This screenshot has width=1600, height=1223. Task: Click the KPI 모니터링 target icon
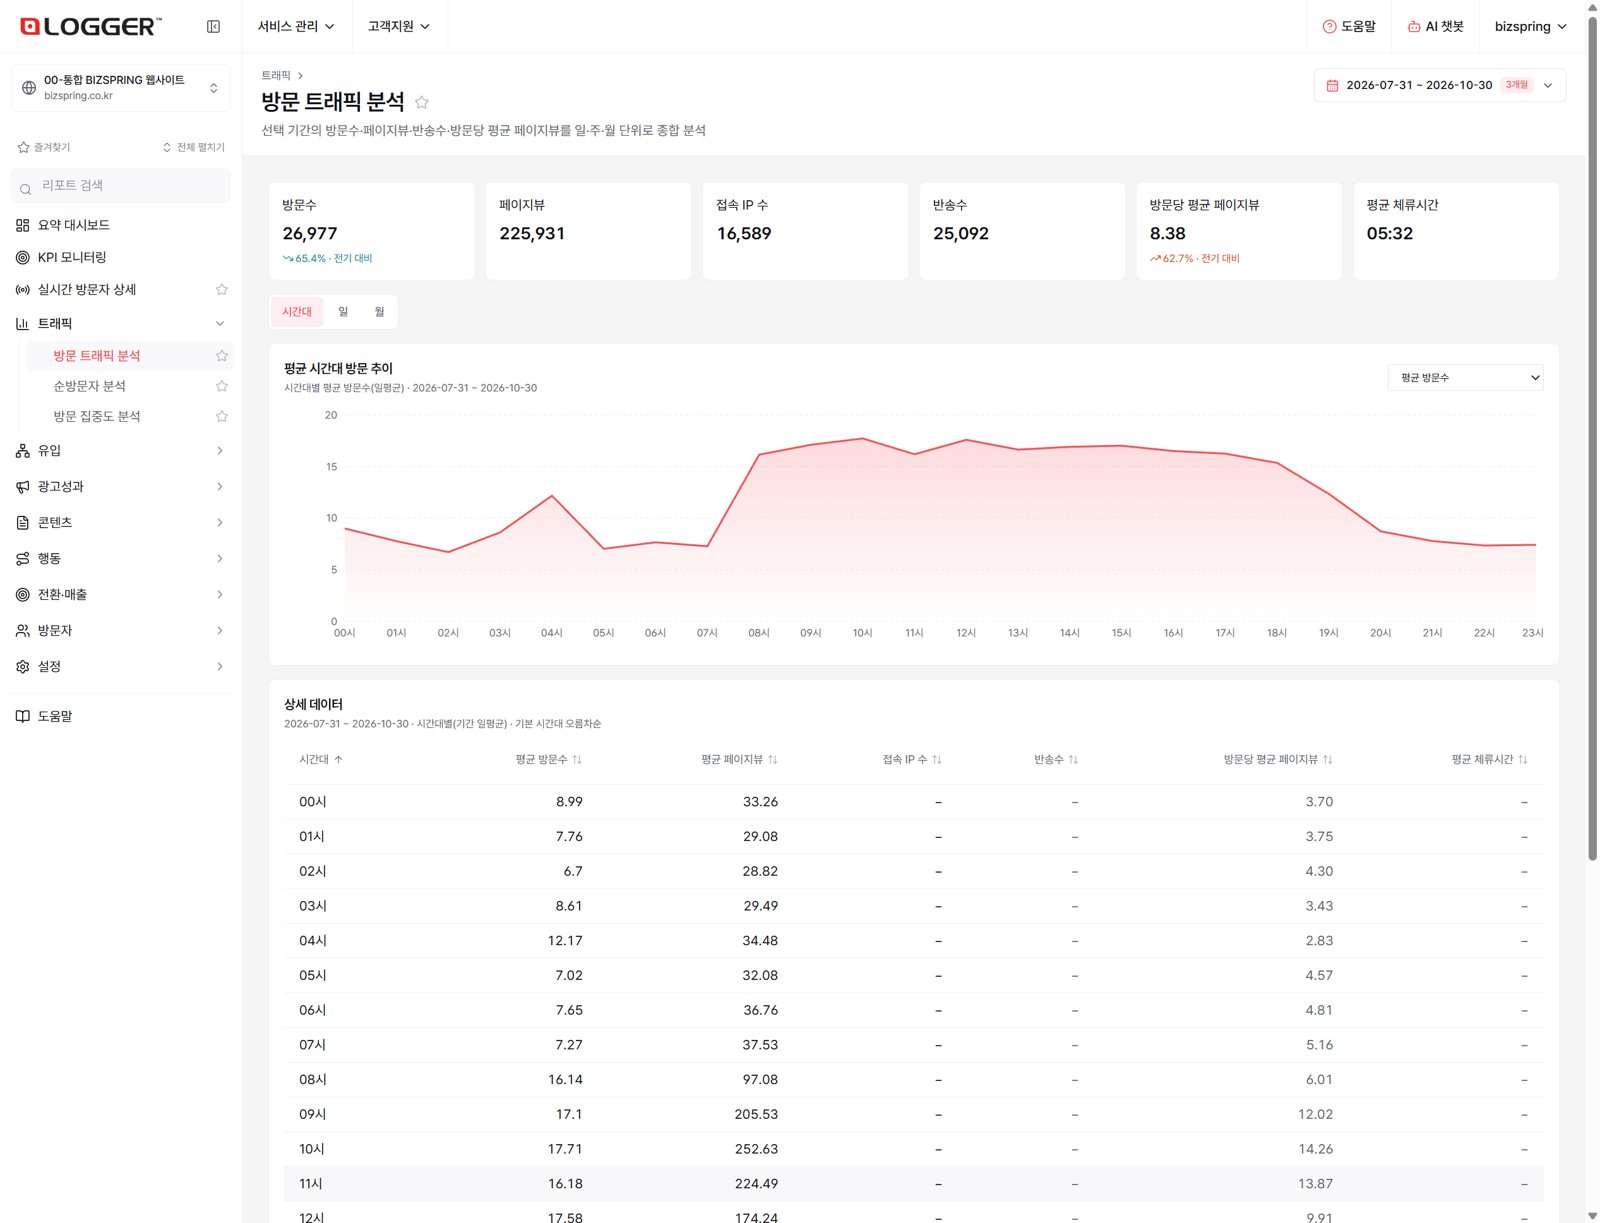(x=23, y=258)
